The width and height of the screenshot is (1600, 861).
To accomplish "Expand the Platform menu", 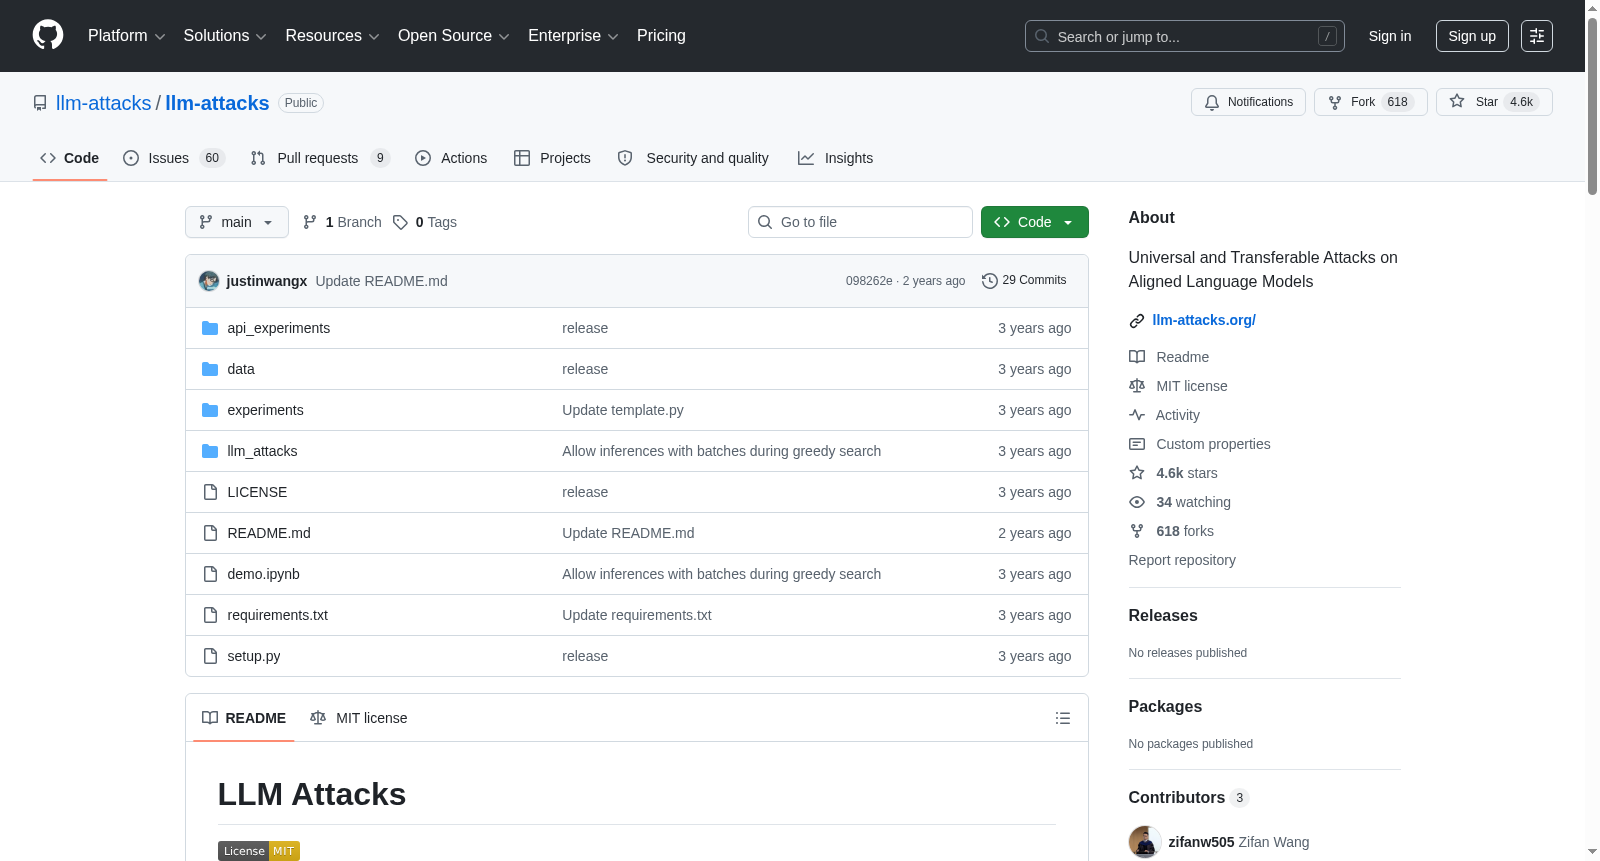I will (127, 36).
